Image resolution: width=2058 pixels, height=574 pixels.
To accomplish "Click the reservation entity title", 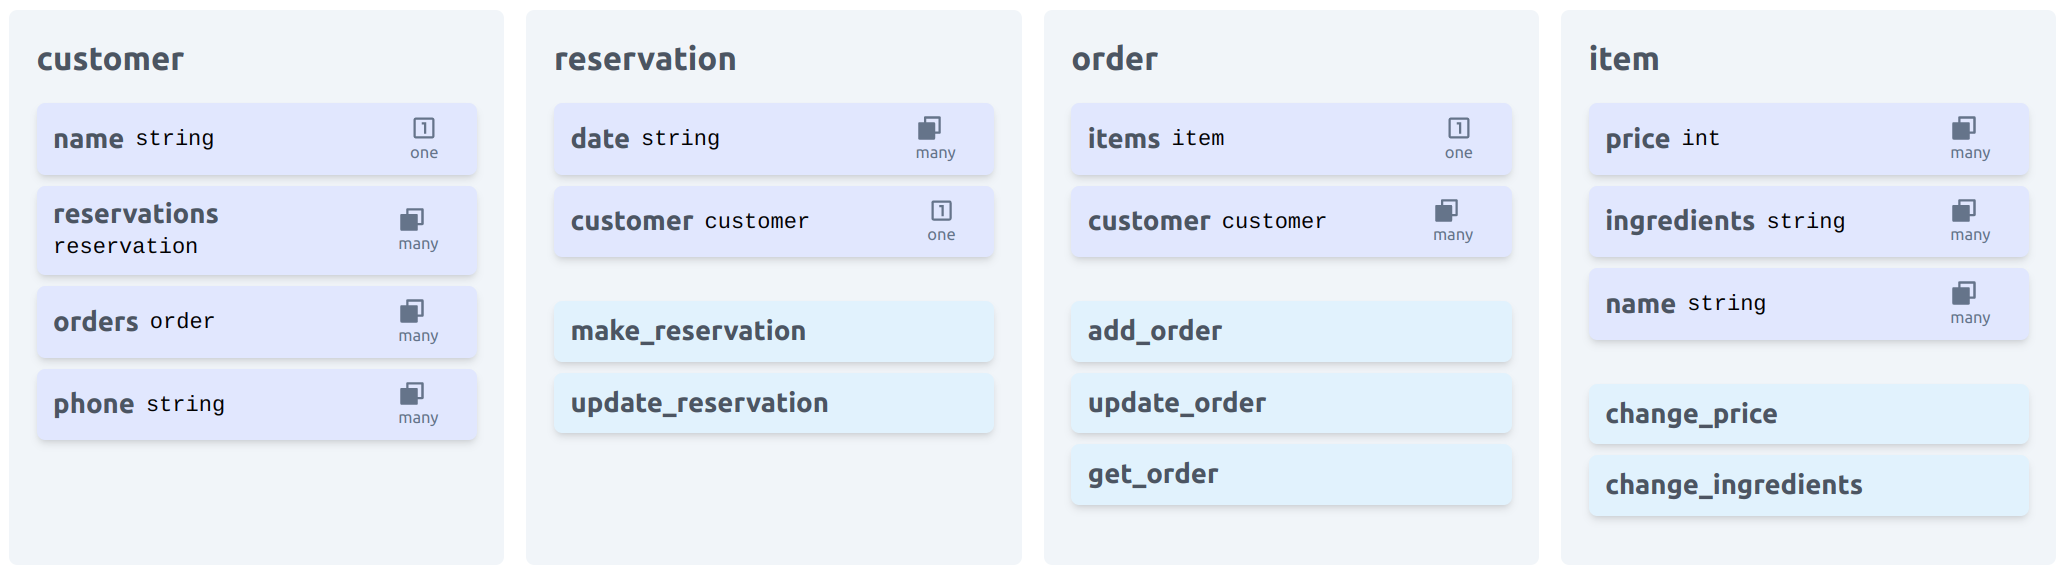I will [645, 59].
